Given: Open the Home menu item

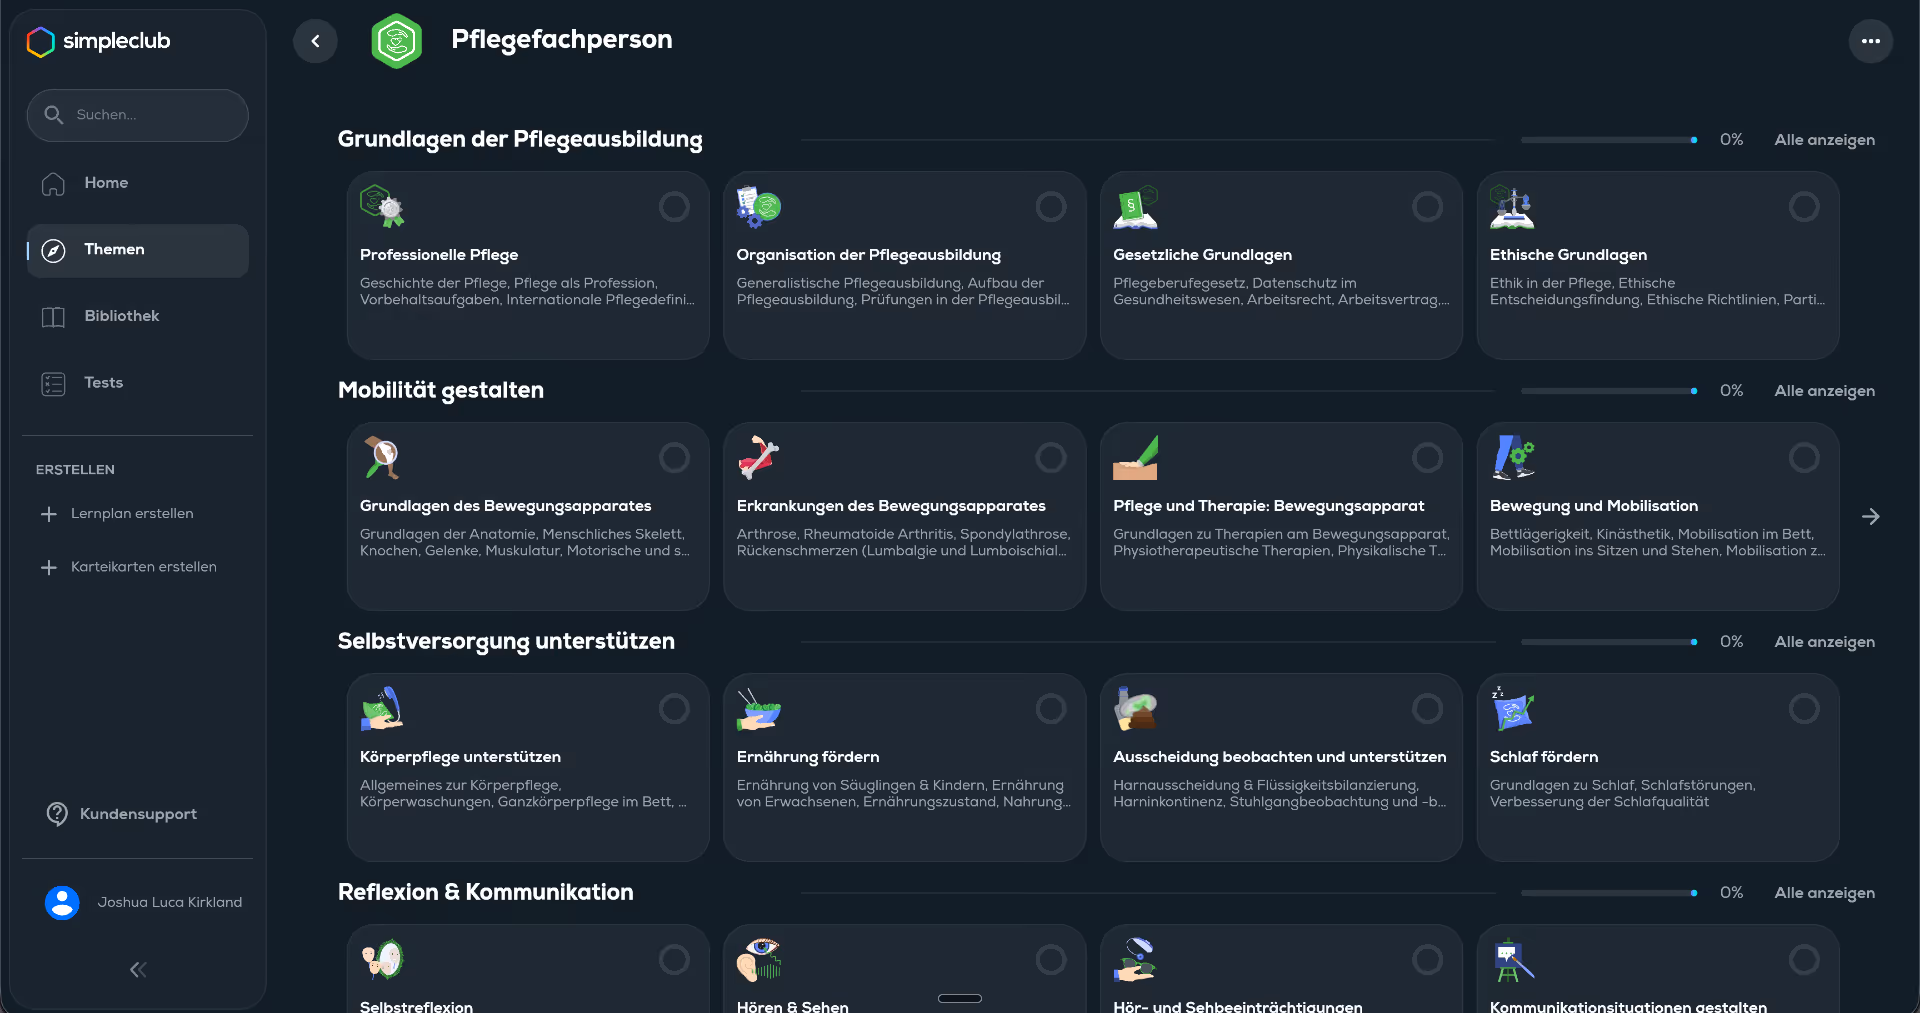Looking at the screenshot, I should pos(138,183).
